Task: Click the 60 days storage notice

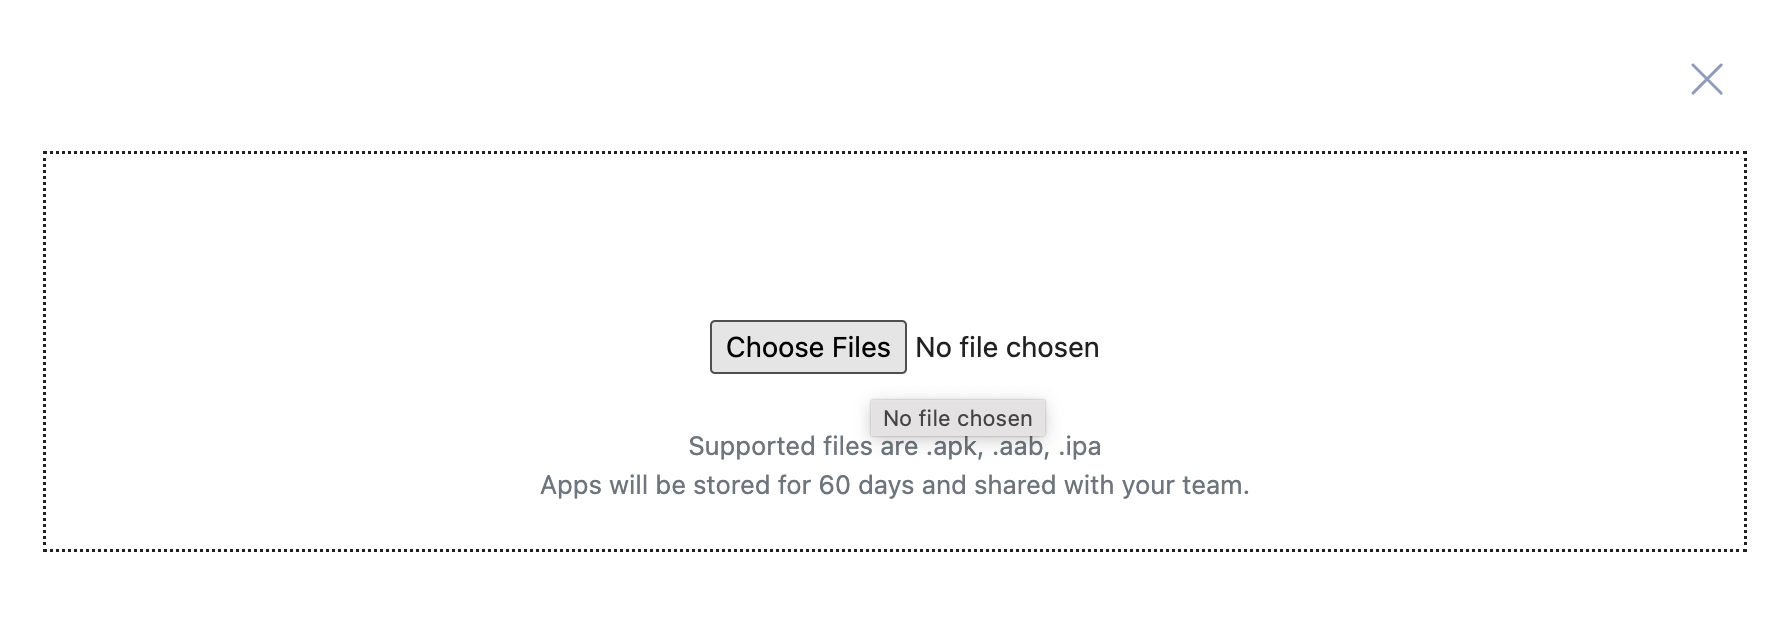Action: (x=894, y=484)
